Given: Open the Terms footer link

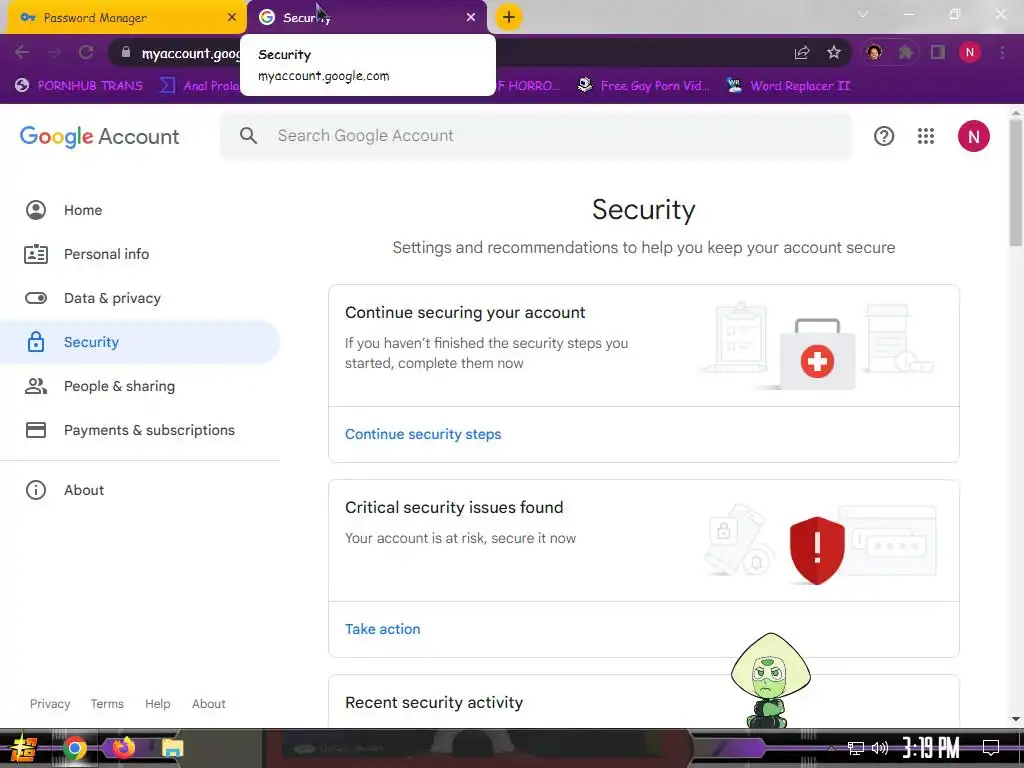Looking at the screenshot, I should (107, 704).
